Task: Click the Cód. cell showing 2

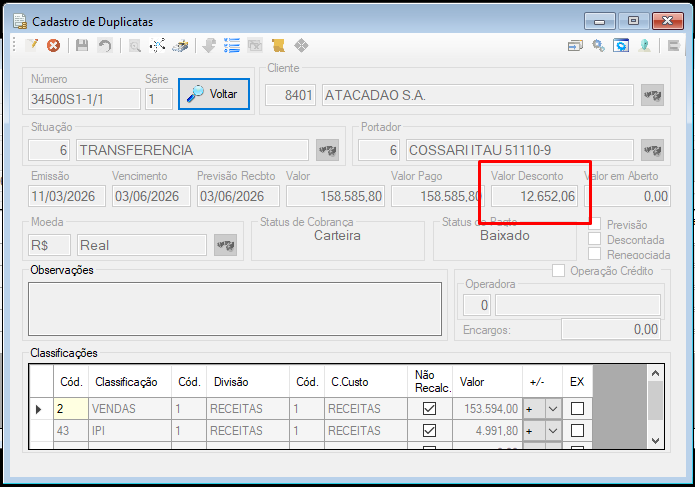Action: tap(71, 409)
